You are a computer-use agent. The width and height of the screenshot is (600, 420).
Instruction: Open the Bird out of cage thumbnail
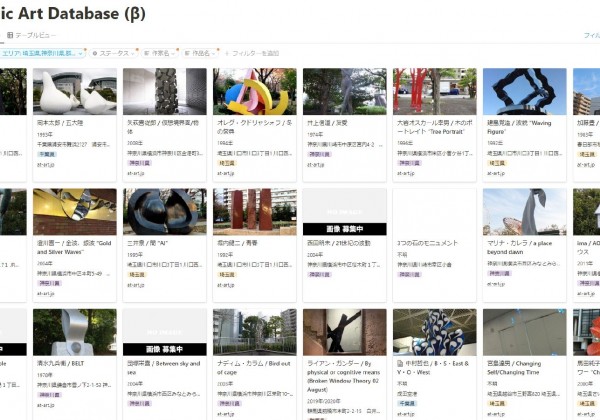point(255,332)
